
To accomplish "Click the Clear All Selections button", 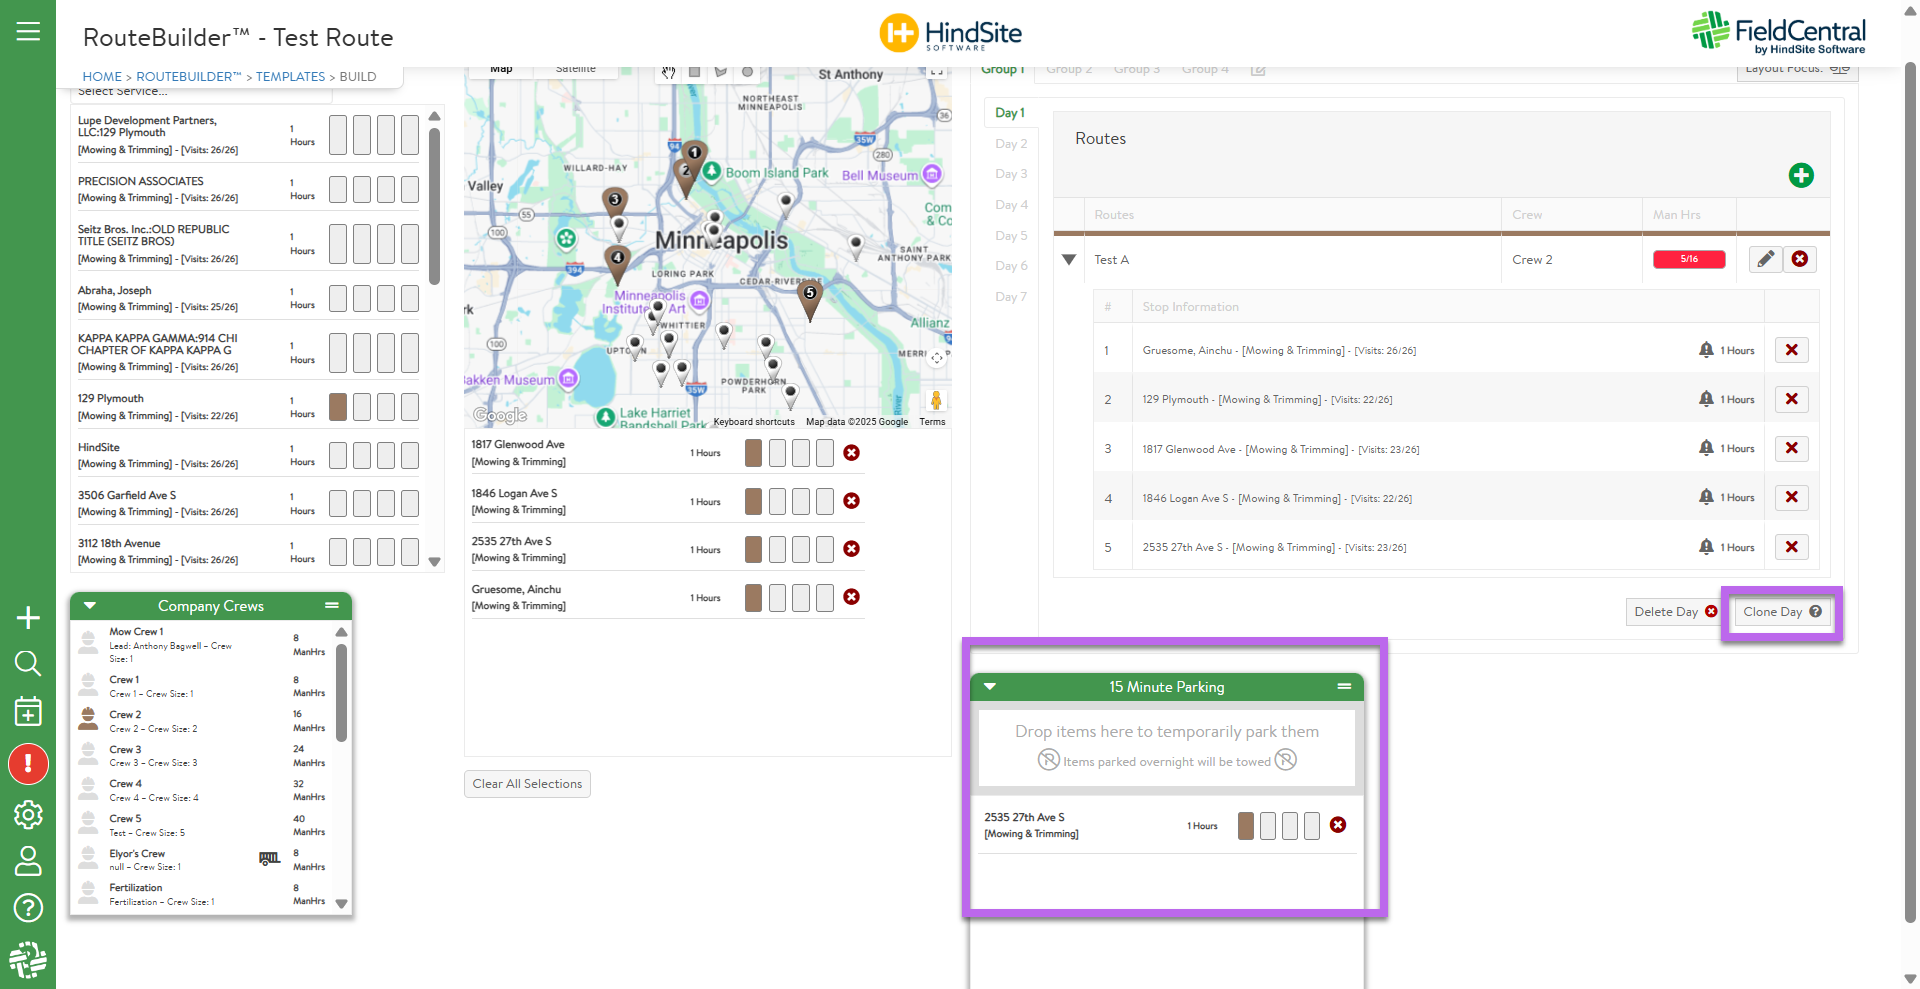I will pos(527,784).
